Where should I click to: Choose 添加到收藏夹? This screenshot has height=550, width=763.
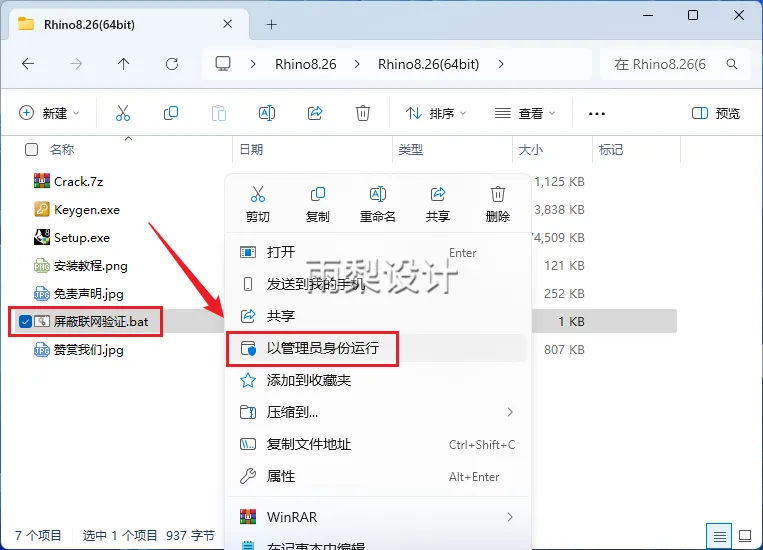[x=378, y=380]
